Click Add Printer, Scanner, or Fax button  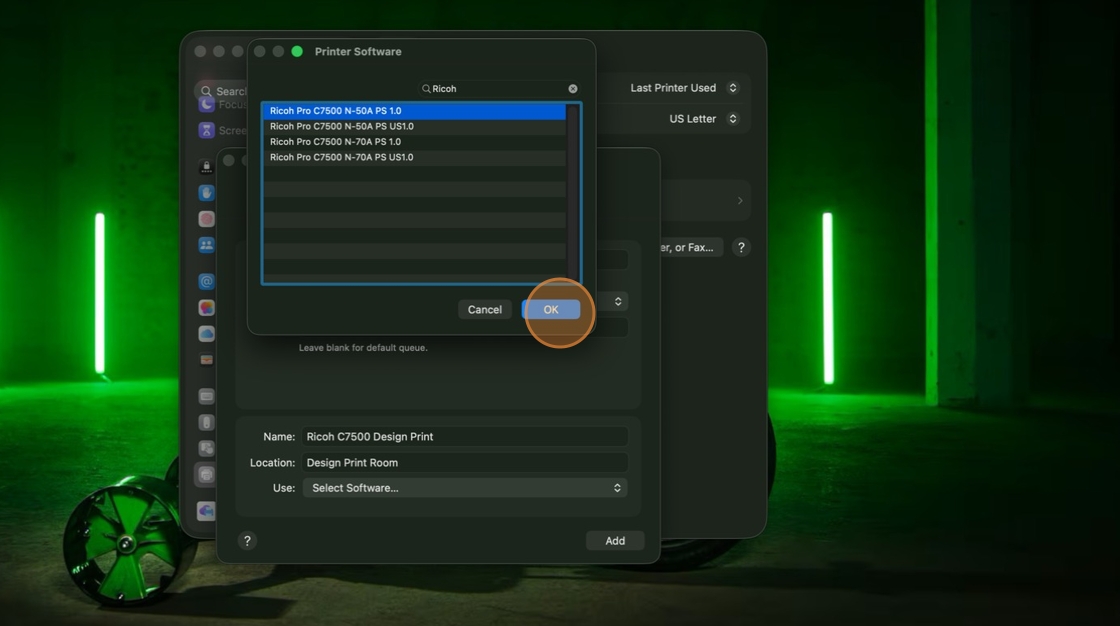(x=689, y=247)
